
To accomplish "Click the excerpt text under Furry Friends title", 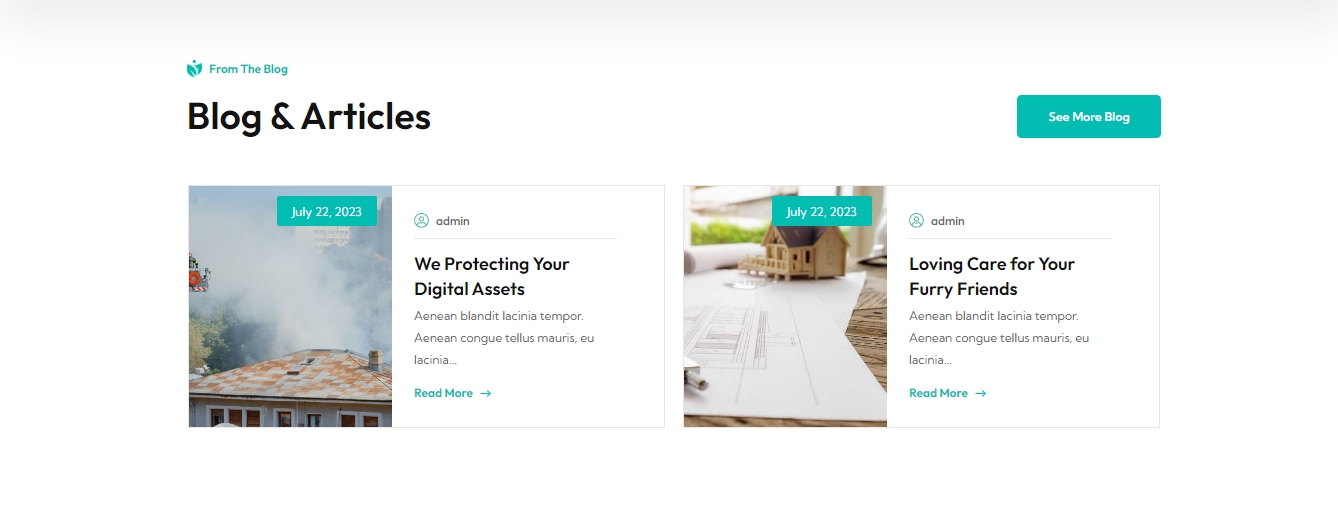I will pyautogui.click(x=999, y=338).
